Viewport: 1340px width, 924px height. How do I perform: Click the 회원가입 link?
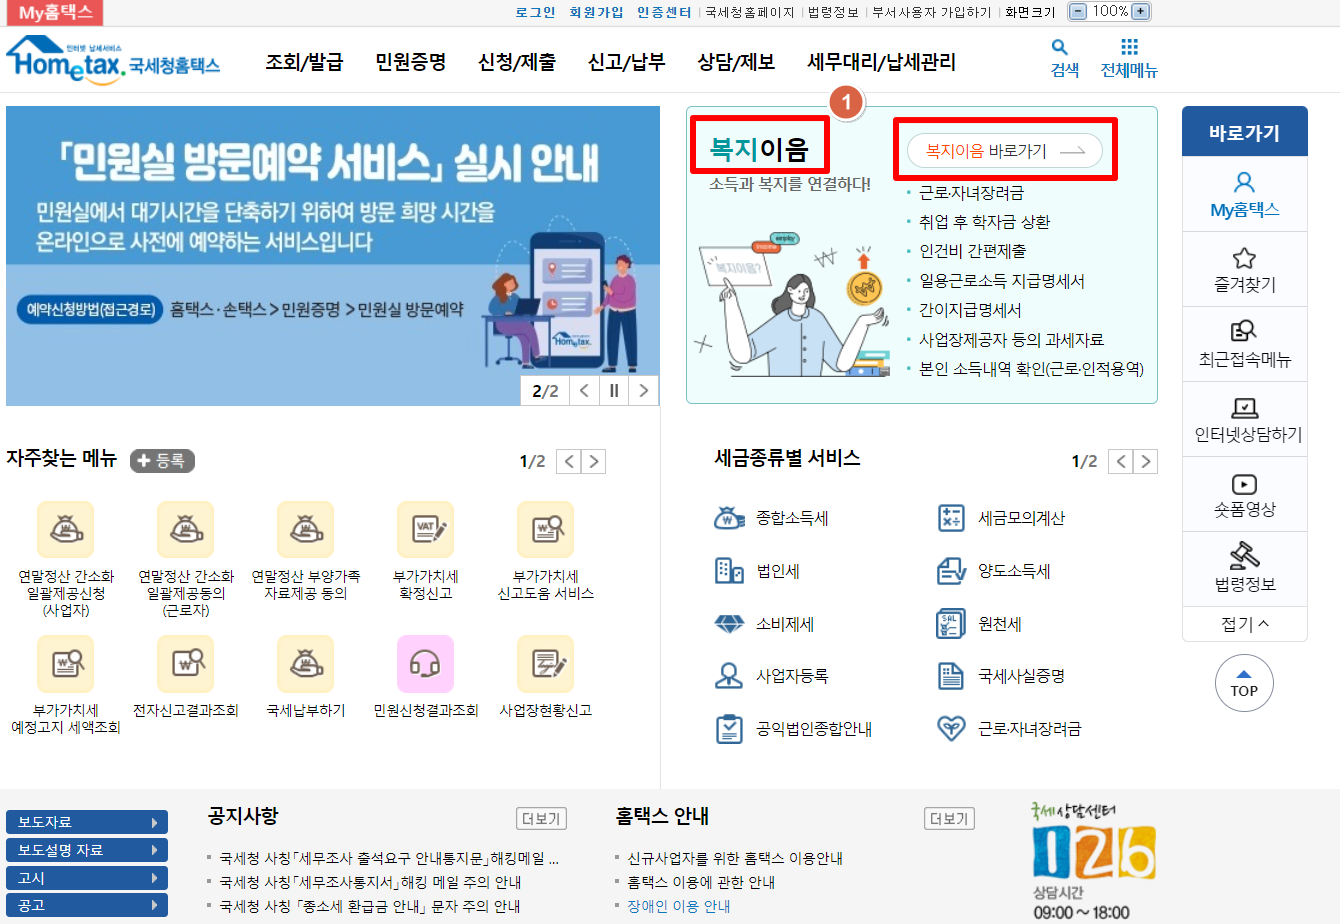pyautogui.click(x=596, y=12)
